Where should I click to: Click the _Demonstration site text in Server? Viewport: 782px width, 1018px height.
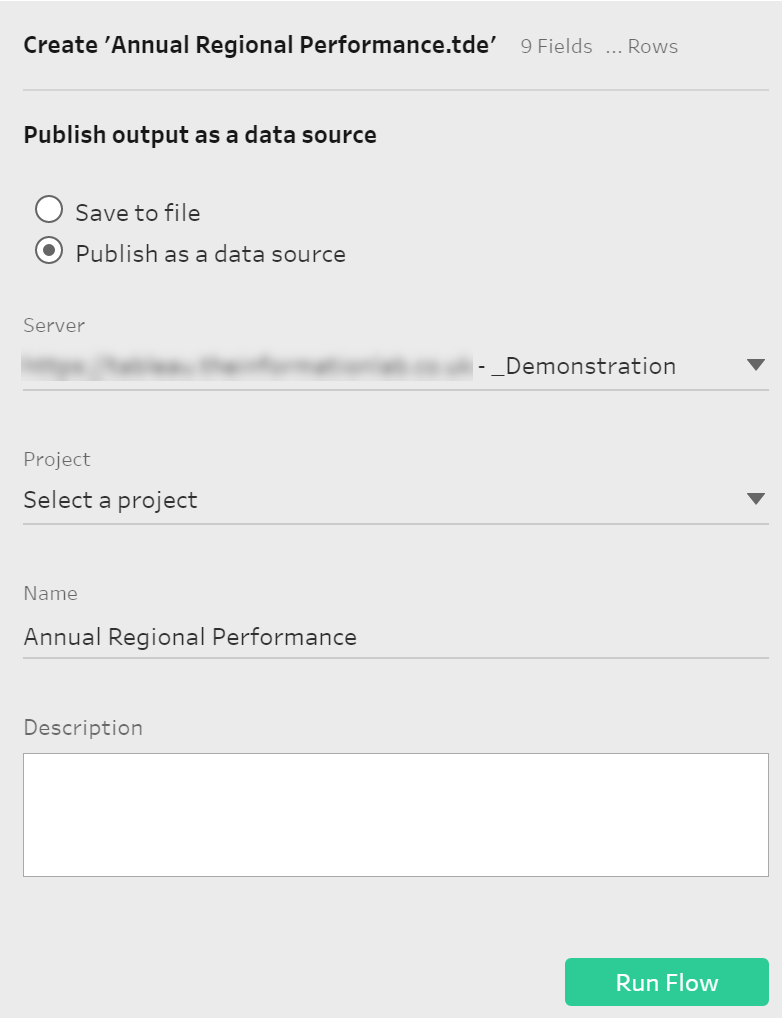(583, 366)
